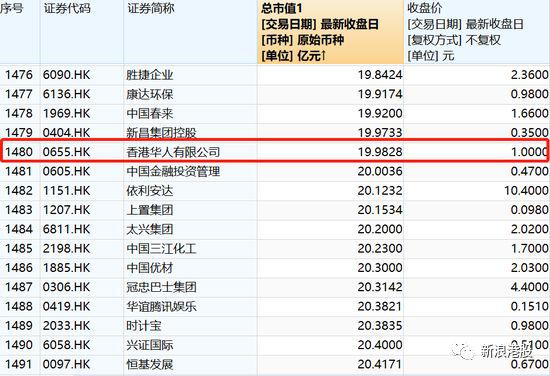Screen dimensions: 550x376
Task: Select closing price cell 2.3600
Action: point(529,75)
